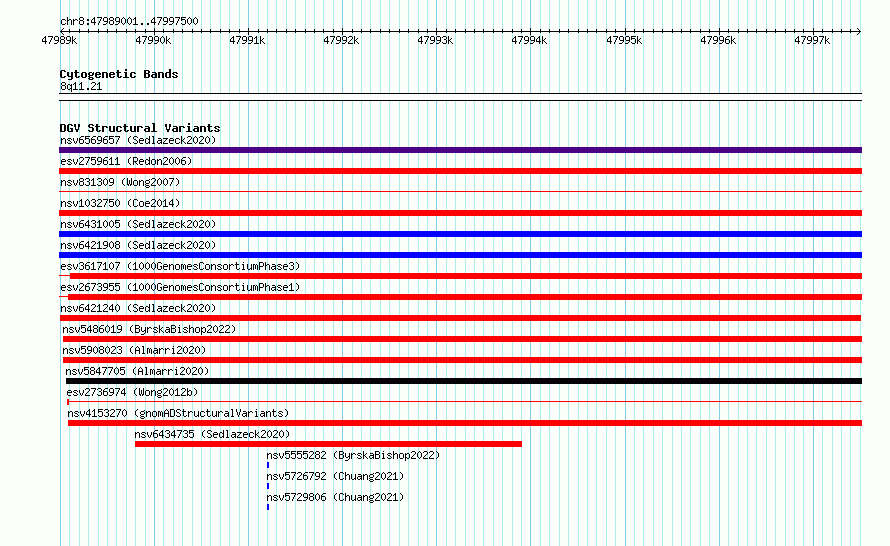Open variant label nsv5486019 (ByrskaBishop2022)
Image resolution: width=890 pixels, height=546 pixels.
point(149,329)
